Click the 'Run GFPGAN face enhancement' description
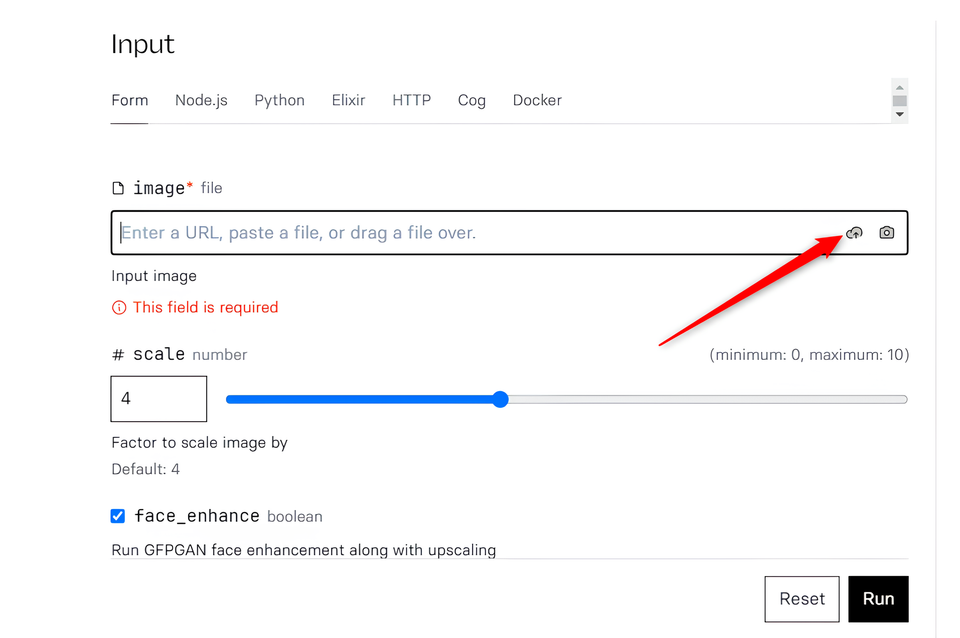This screenshot has height=638, width=960. 304,550
